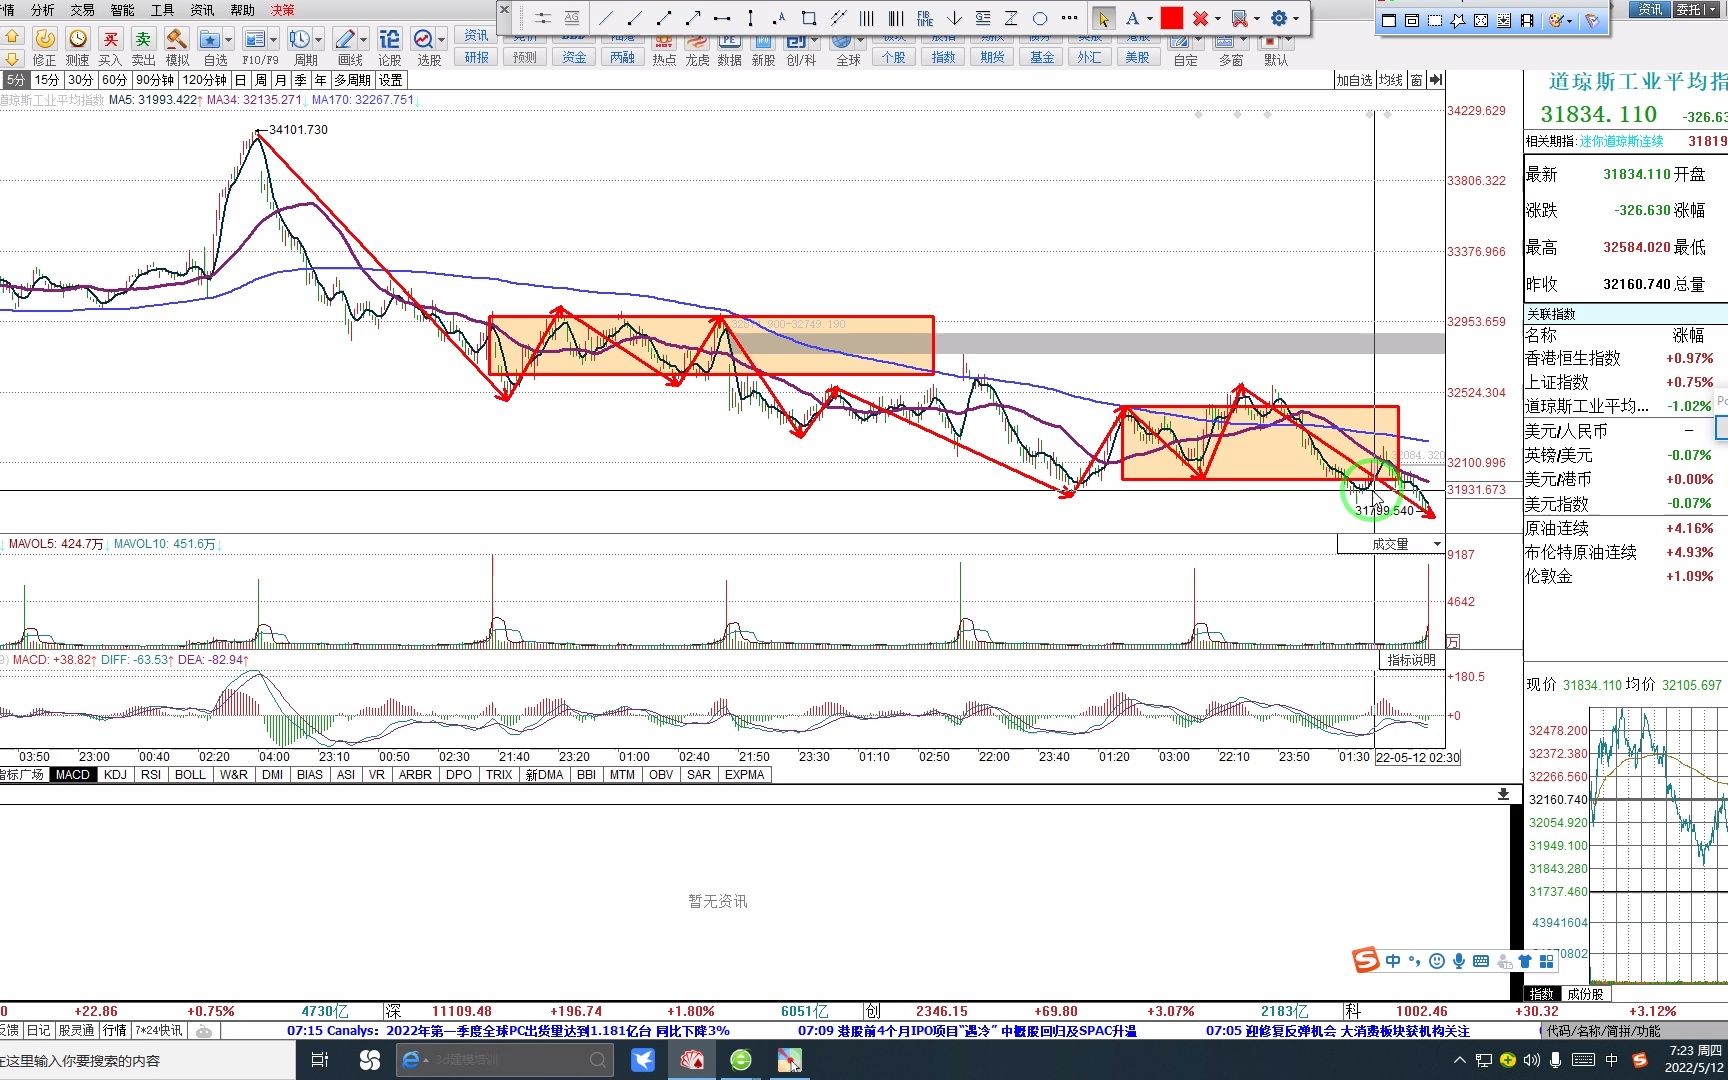Expand the drawing settings gear dropdown
Viewport: 1728px width, 1080px height.
pyautogui.click(x=1296, y=18)
